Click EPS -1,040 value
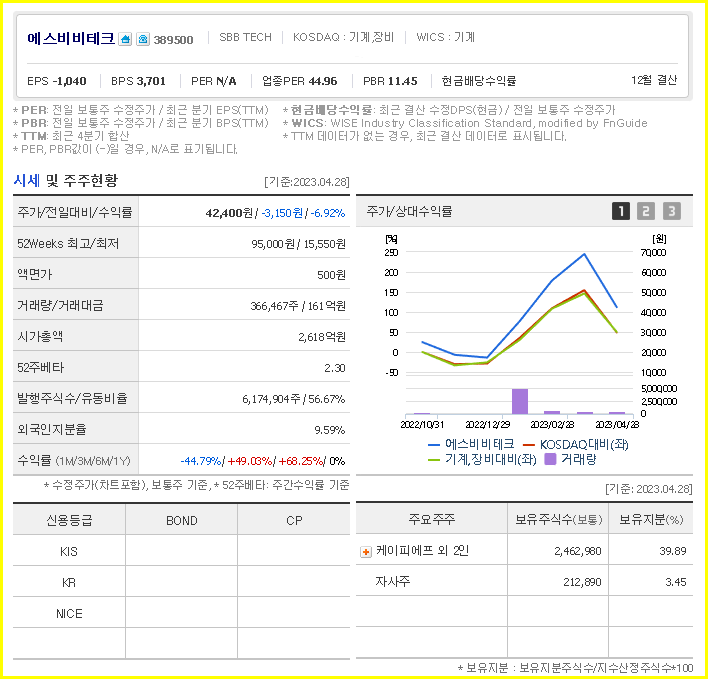 (x=56, y=81)
